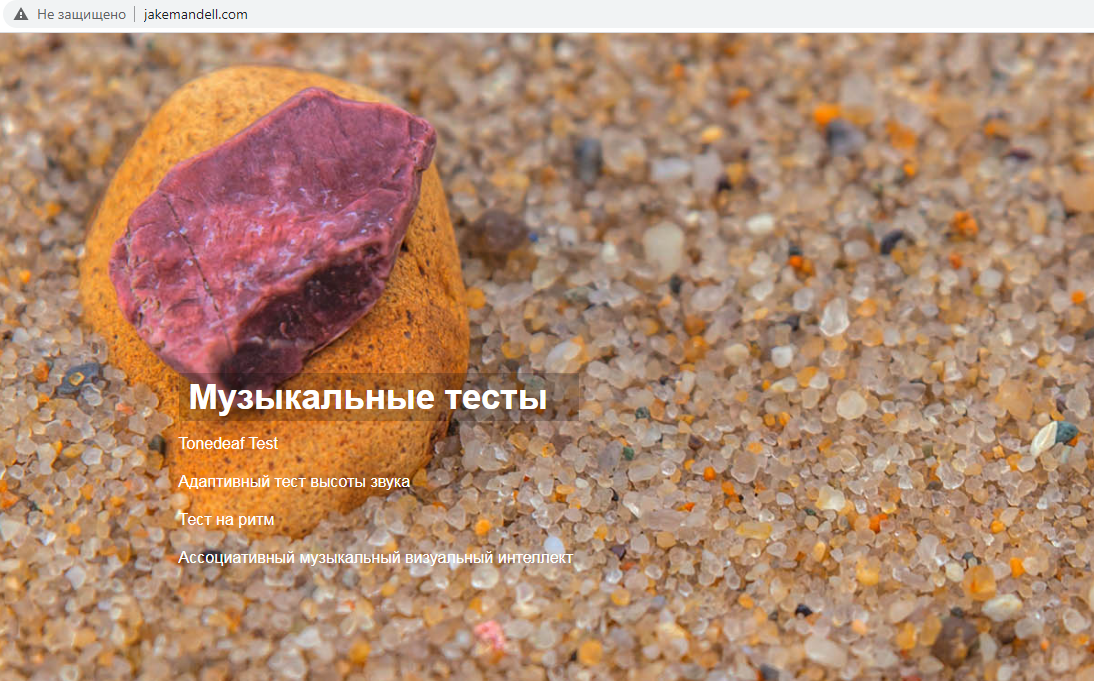Click the separator after "Не защищено"
1094x681 pixels.
click(135, 14)
